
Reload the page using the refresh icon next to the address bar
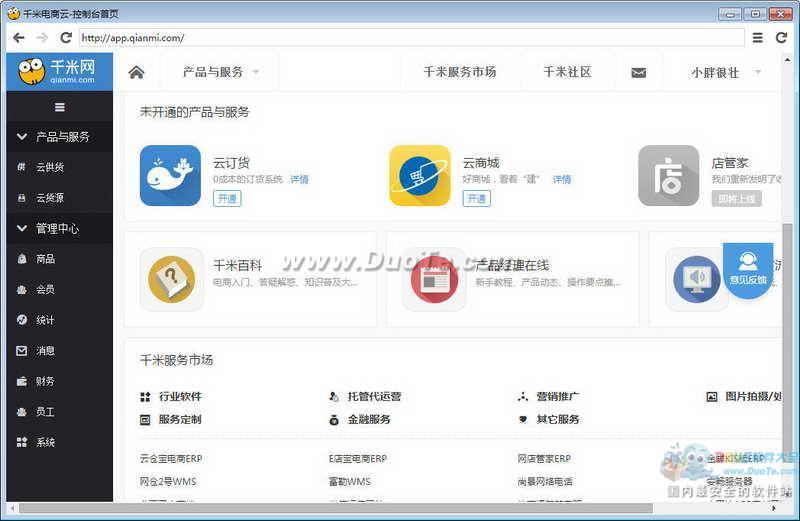66,38
